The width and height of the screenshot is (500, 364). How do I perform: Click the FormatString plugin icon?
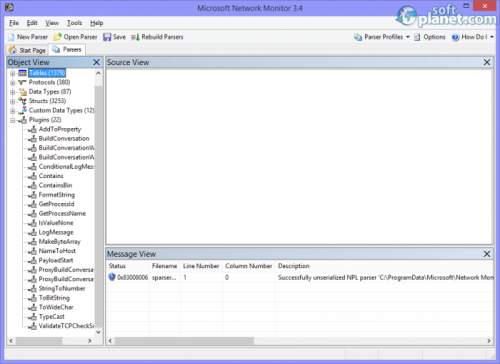[x=32, y=195]
